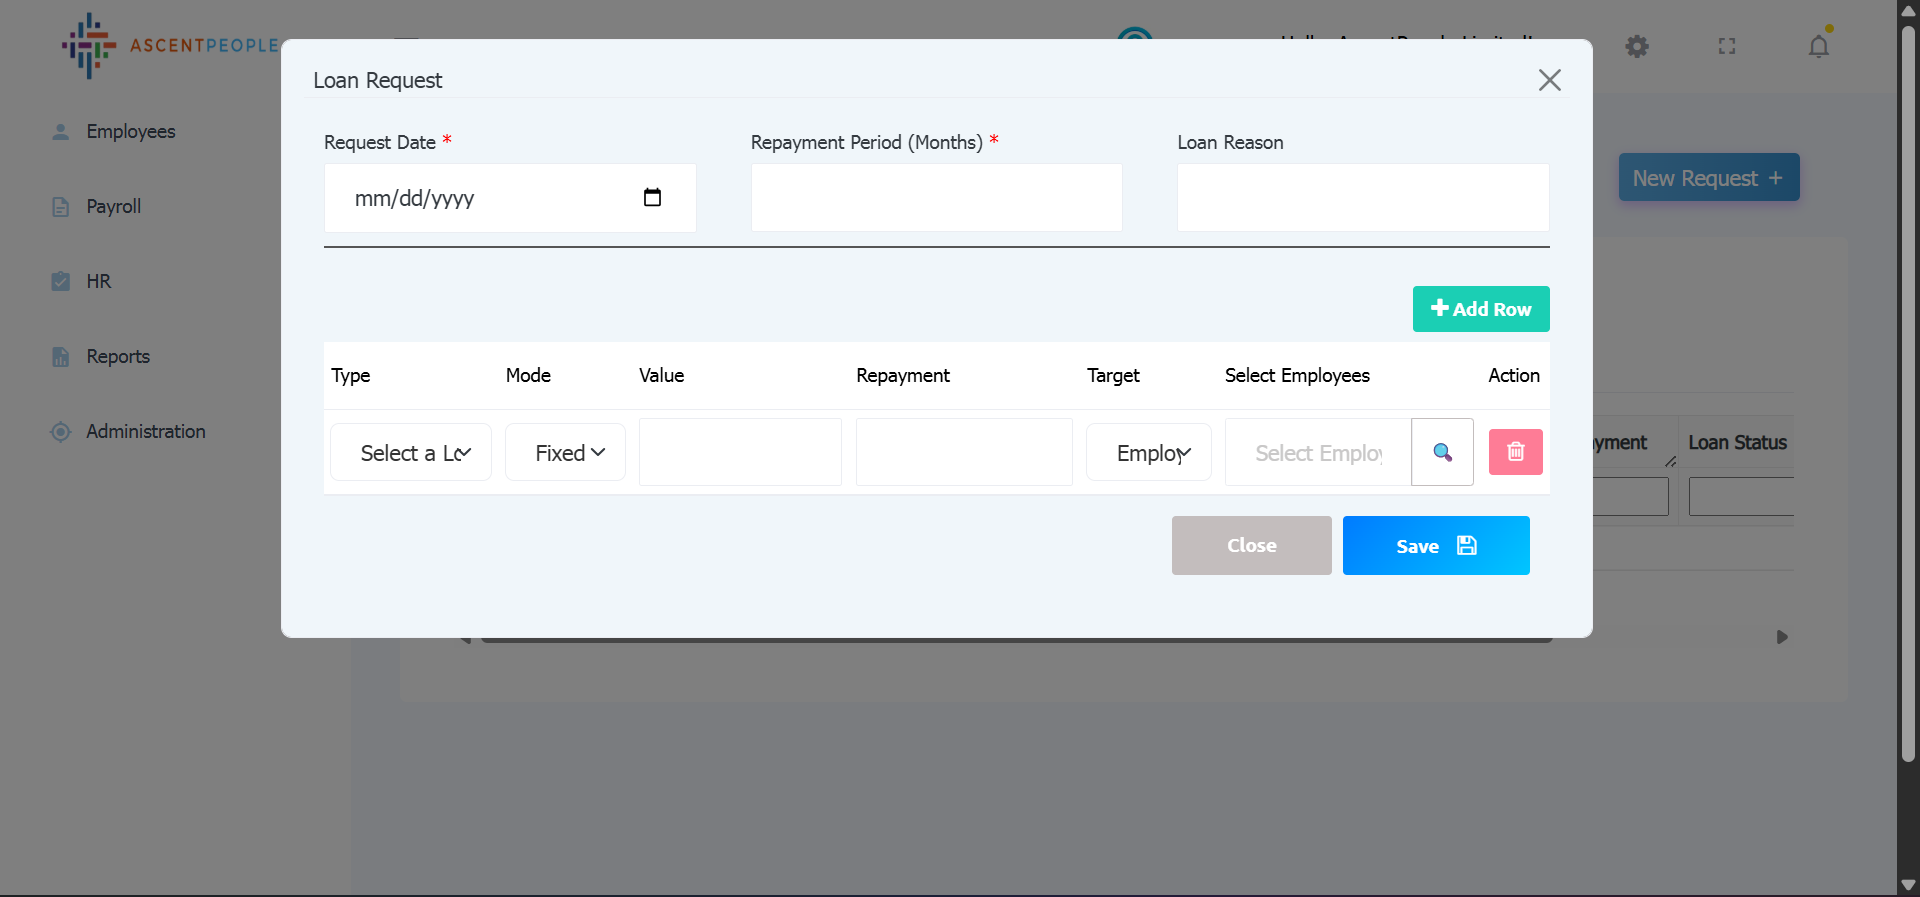Click the Add Row button

click(1480, 309)
